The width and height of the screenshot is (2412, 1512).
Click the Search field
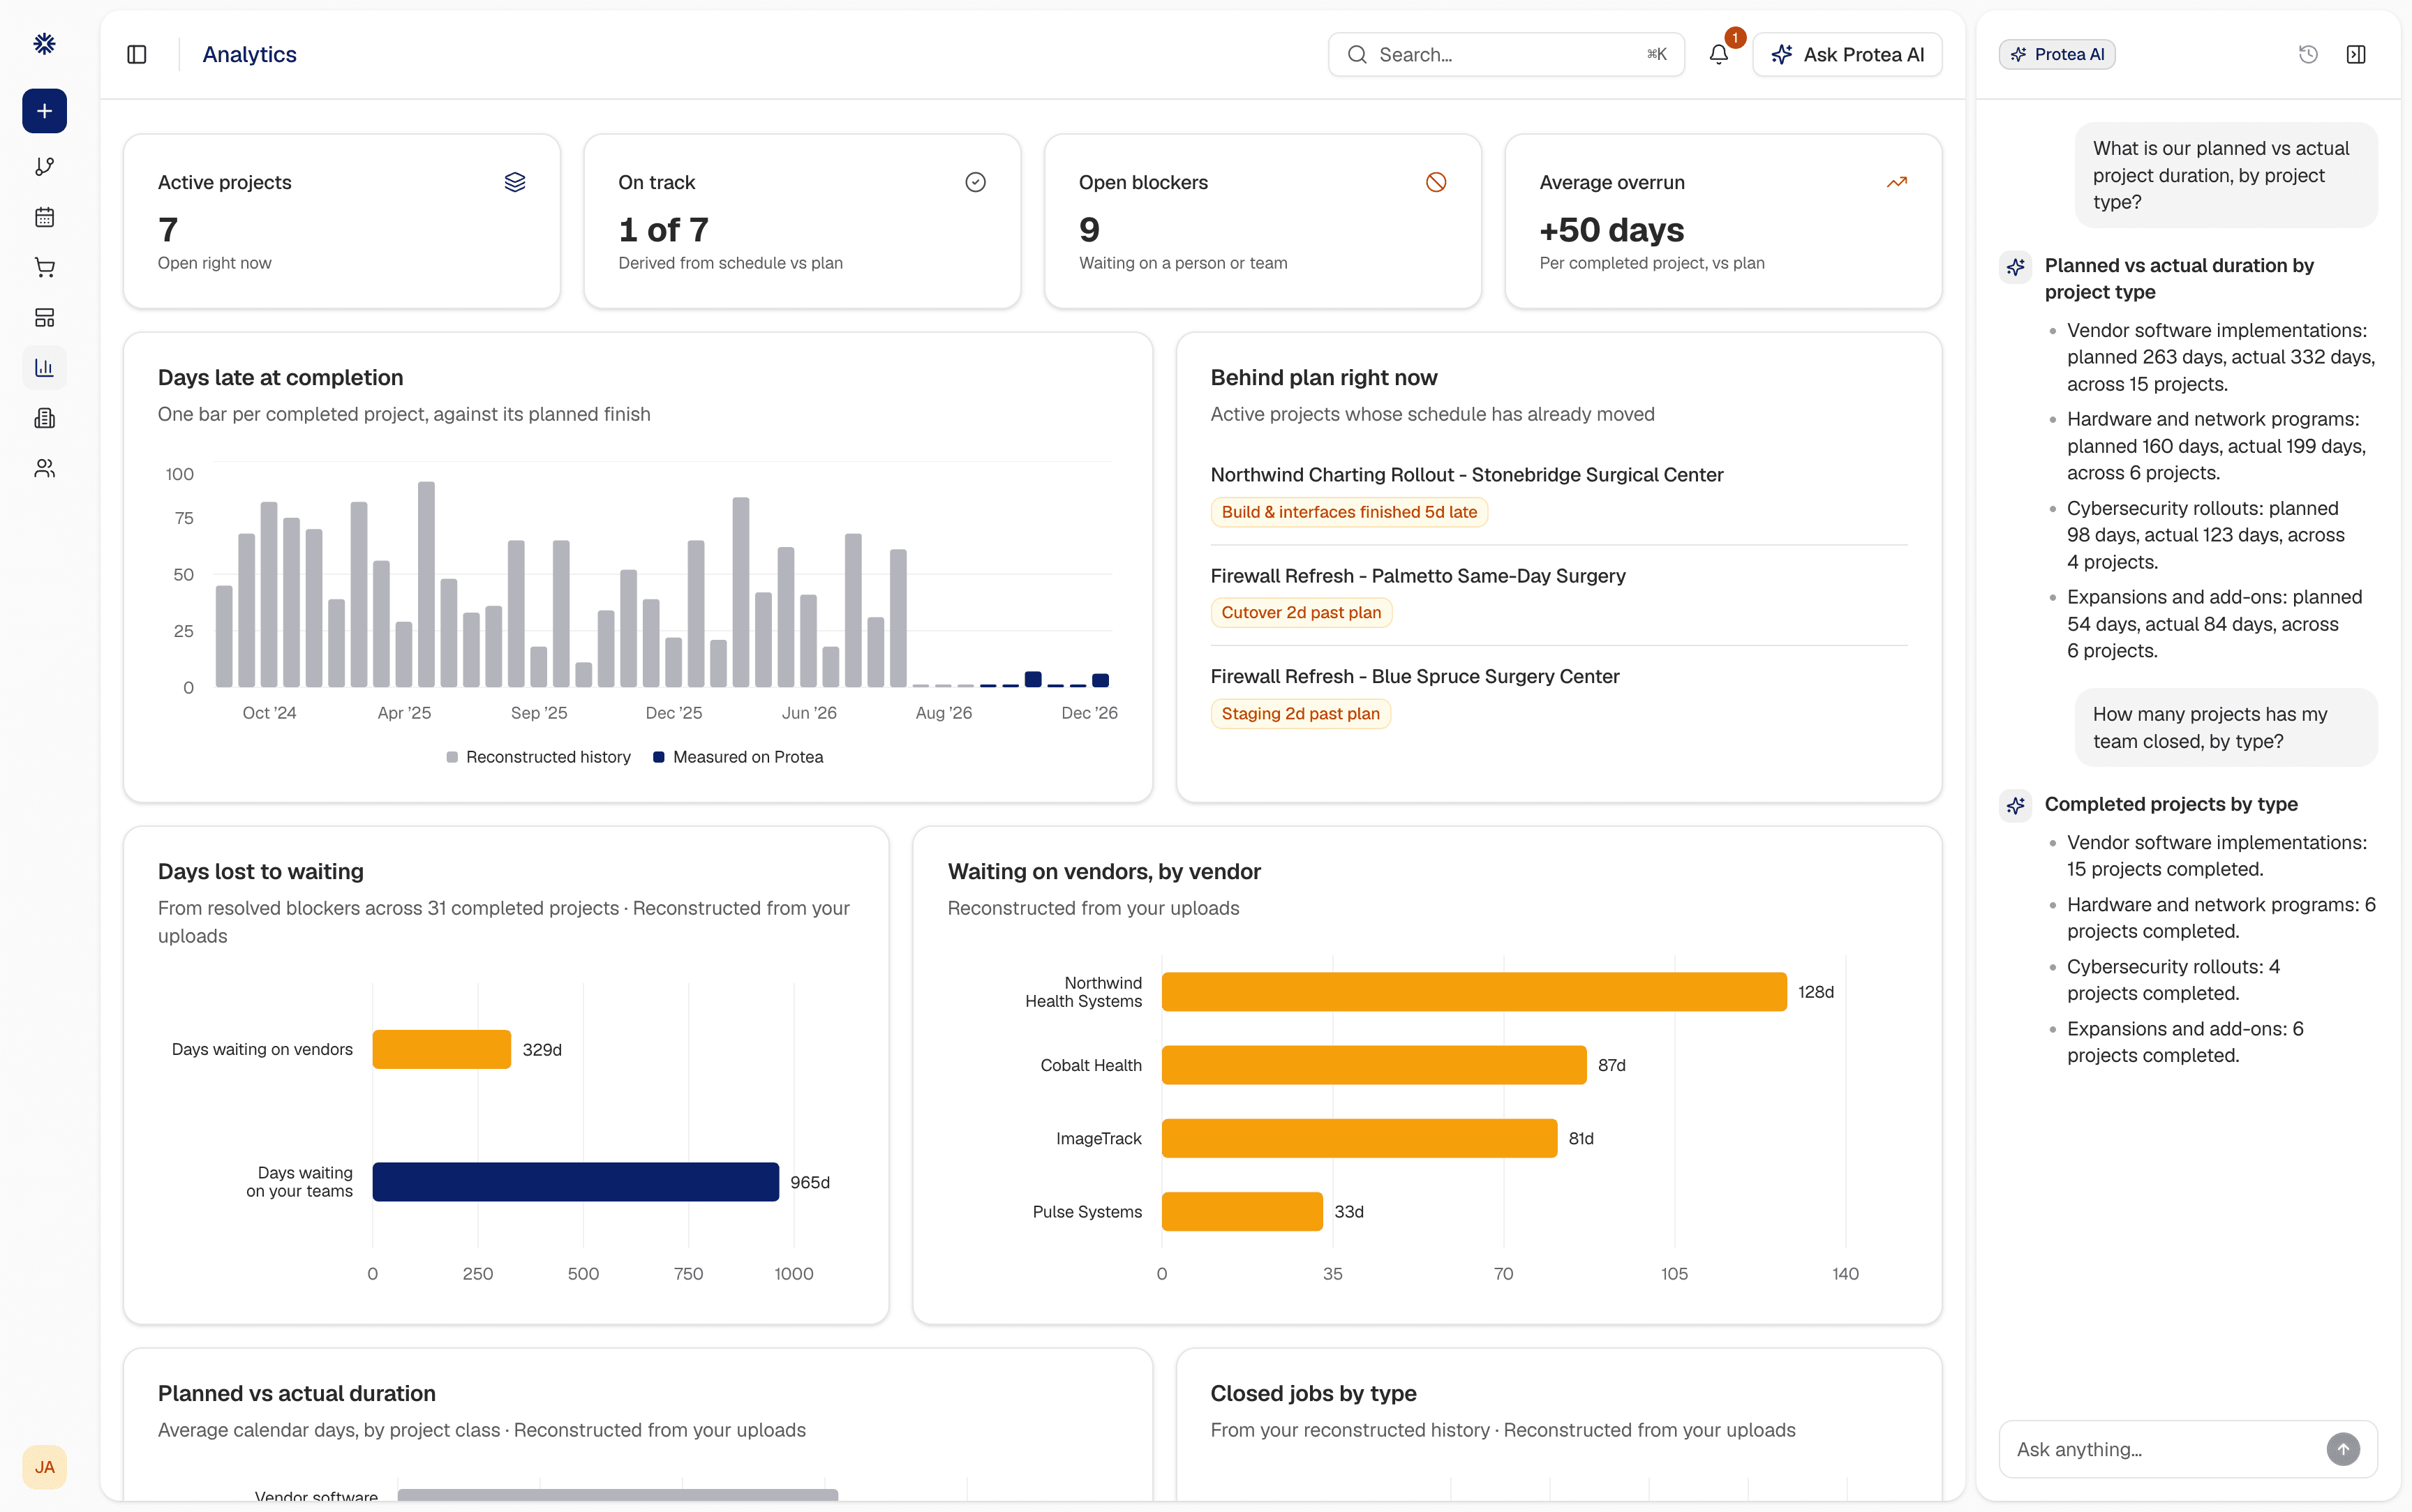(1506, 54)
